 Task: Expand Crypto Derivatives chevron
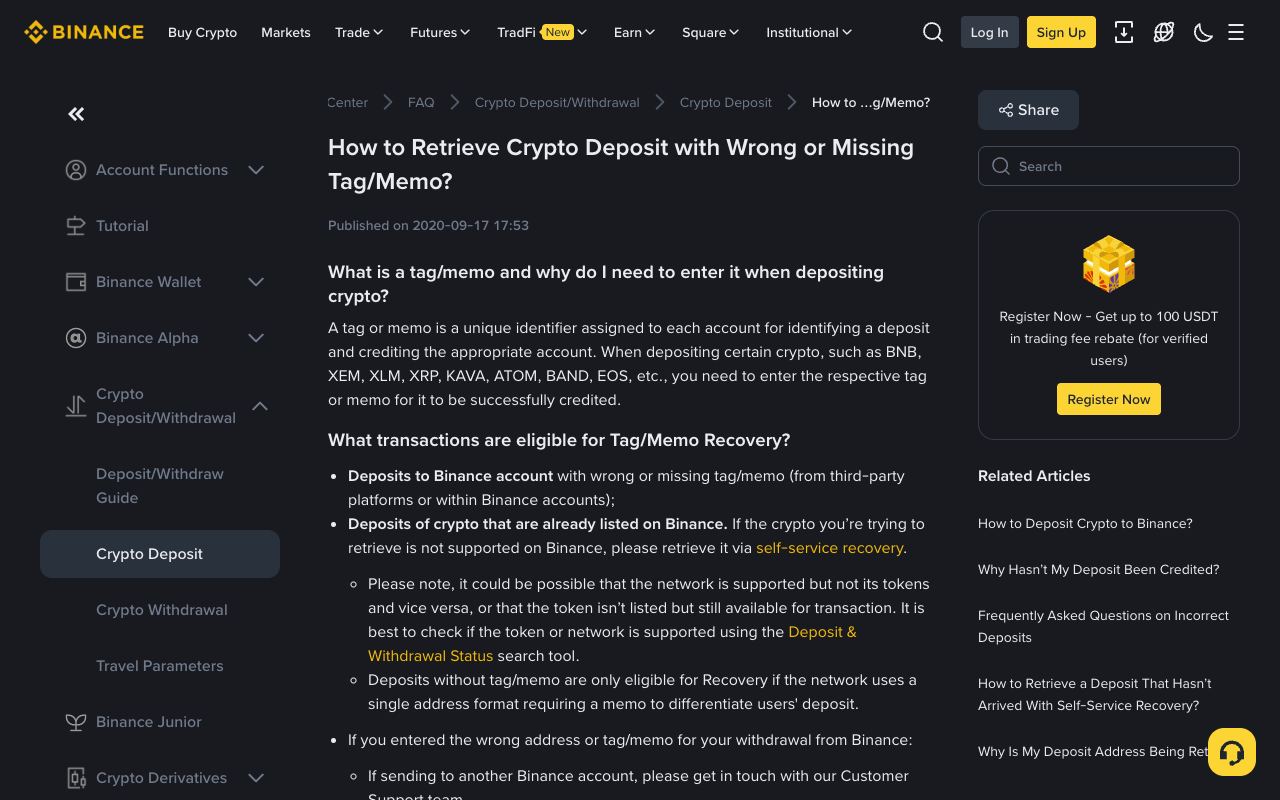click(256, 778)
